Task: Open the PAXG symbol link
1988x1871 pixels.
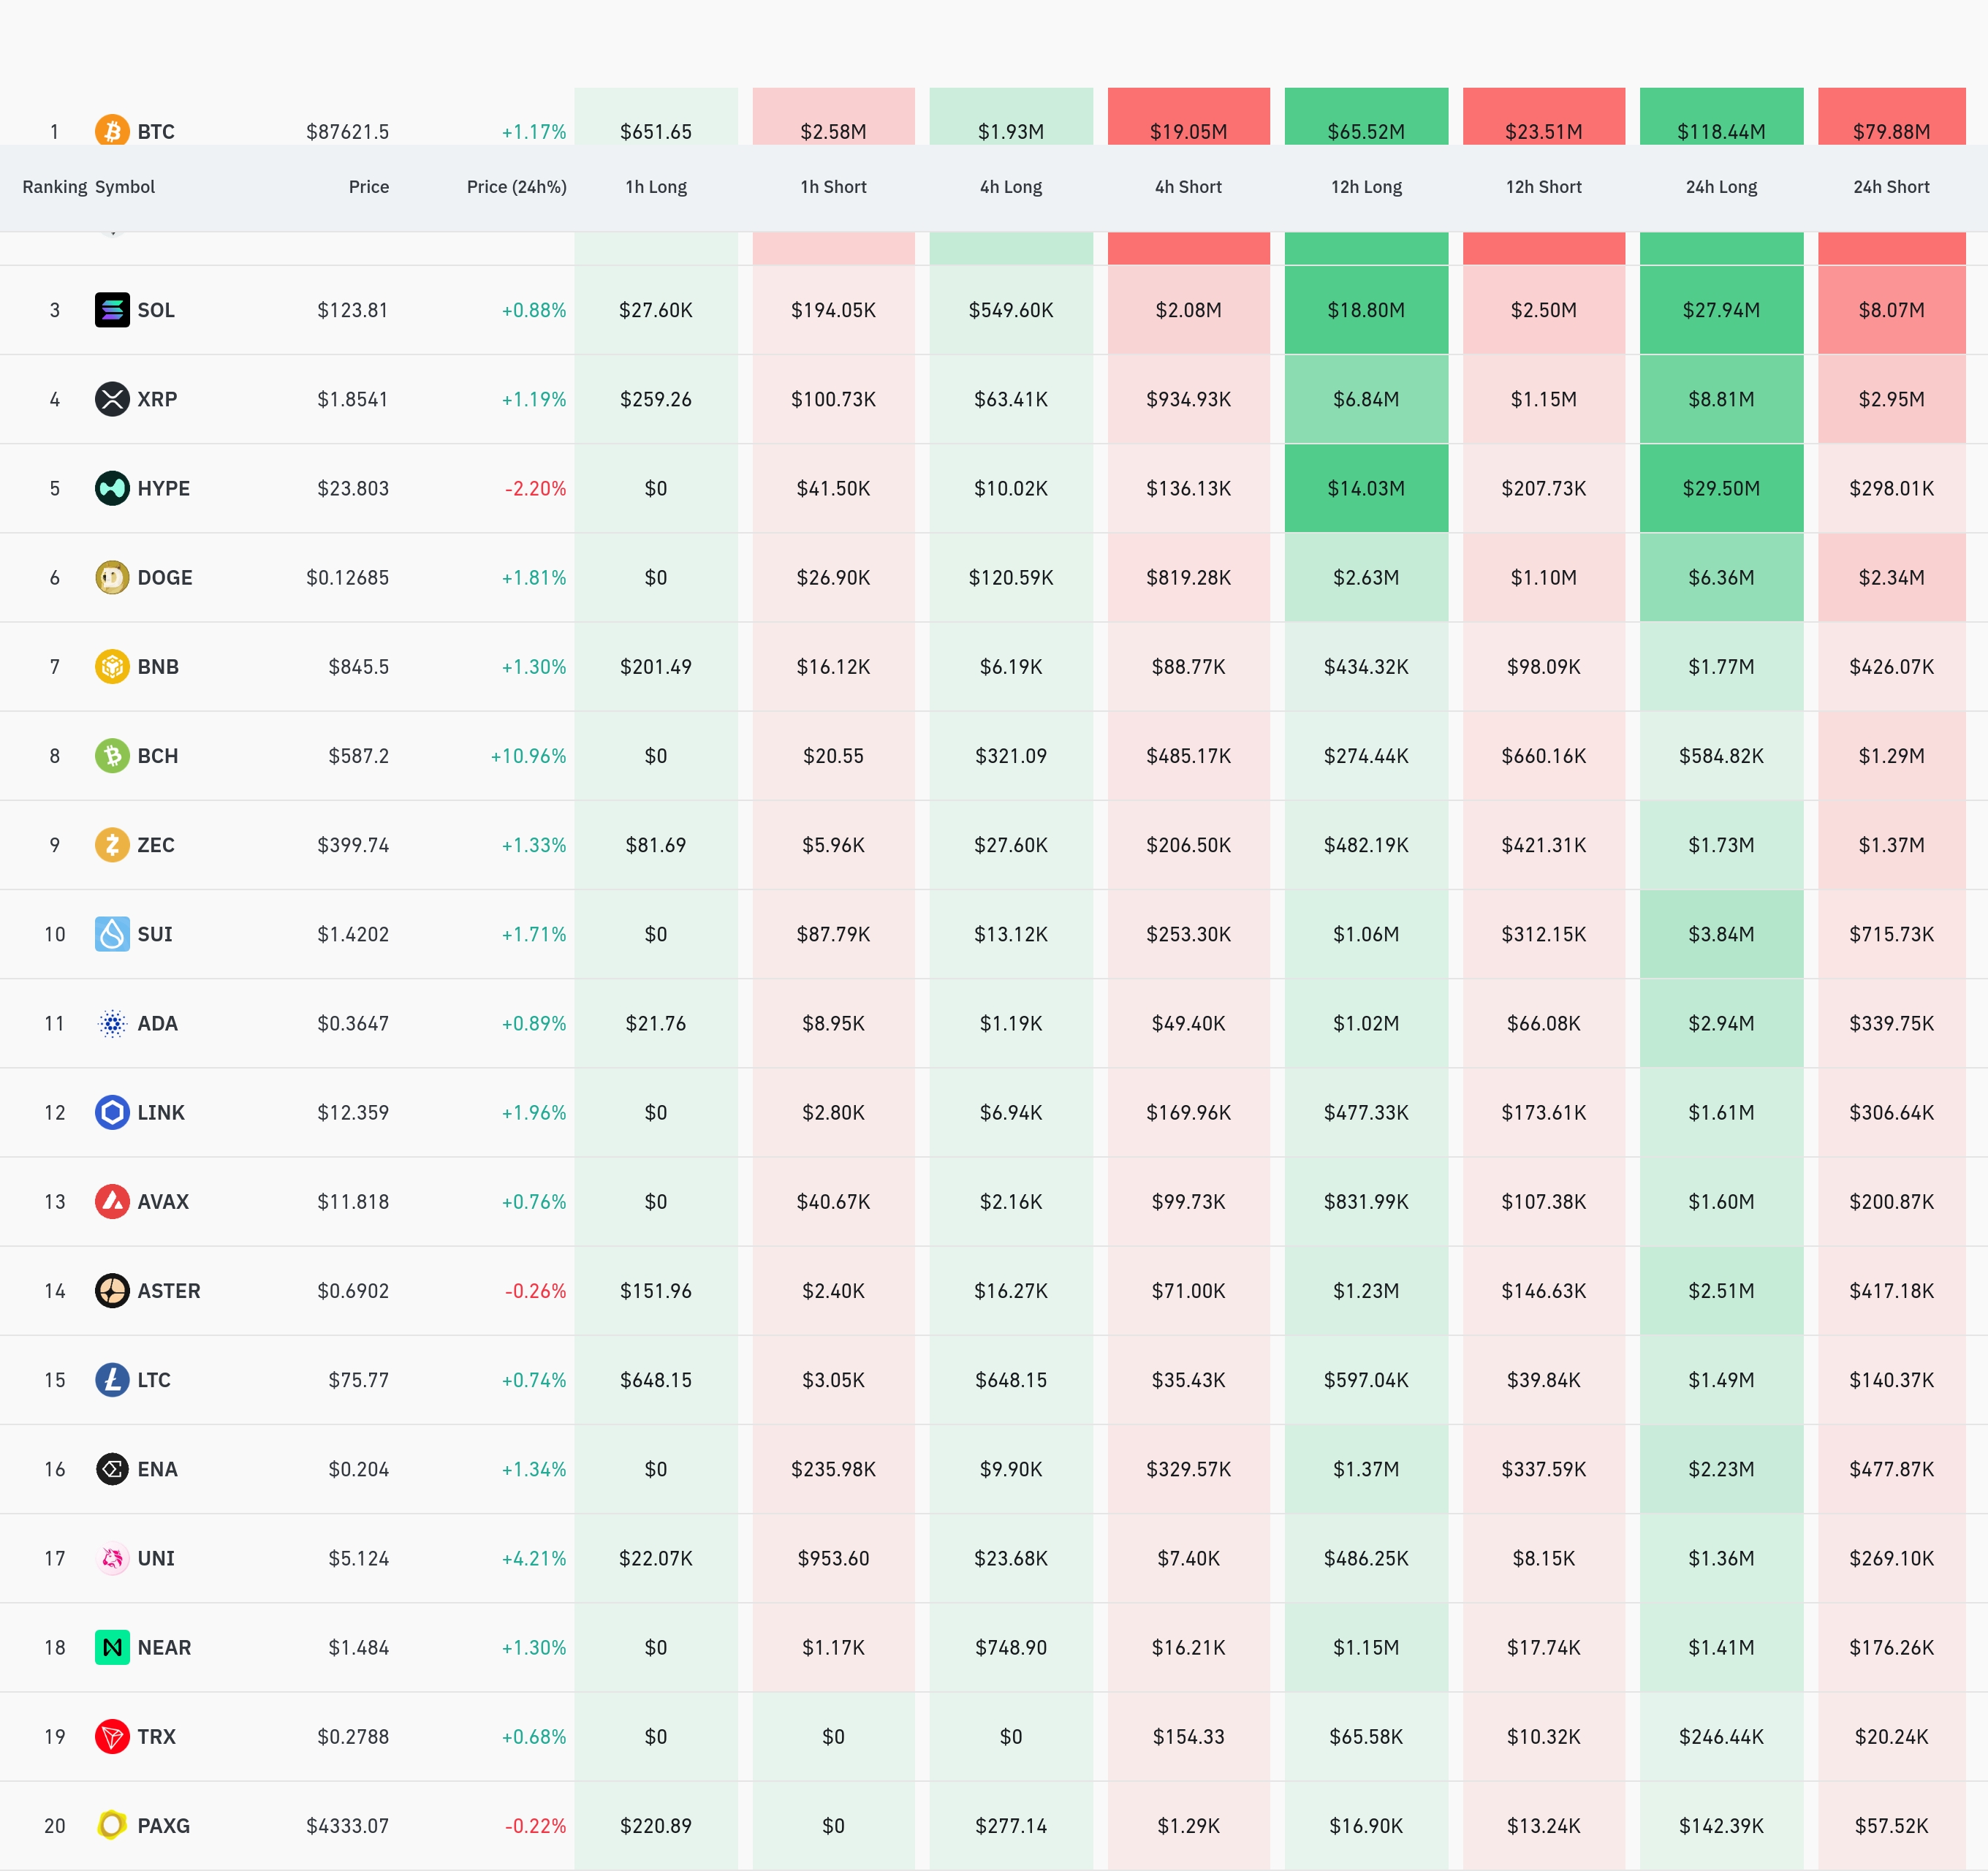Action: [163, 1825]
